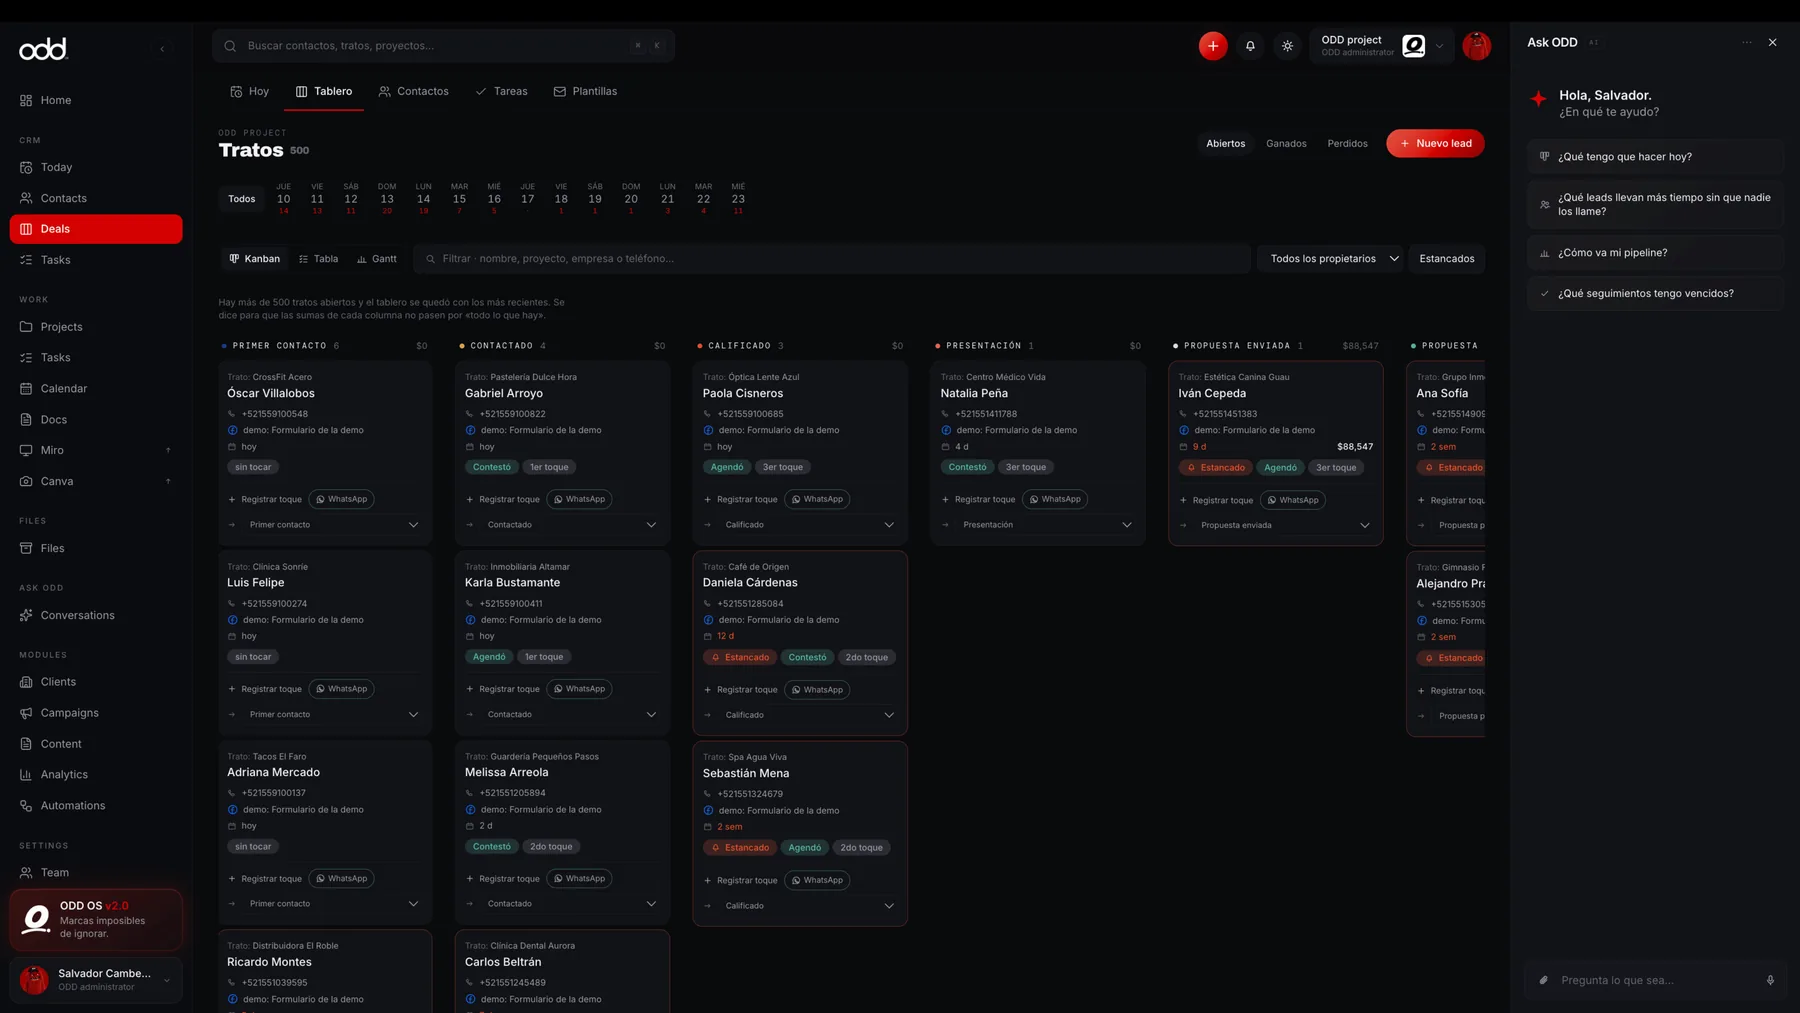
Task: Click the top search contacts field
Action: (443, 46)
